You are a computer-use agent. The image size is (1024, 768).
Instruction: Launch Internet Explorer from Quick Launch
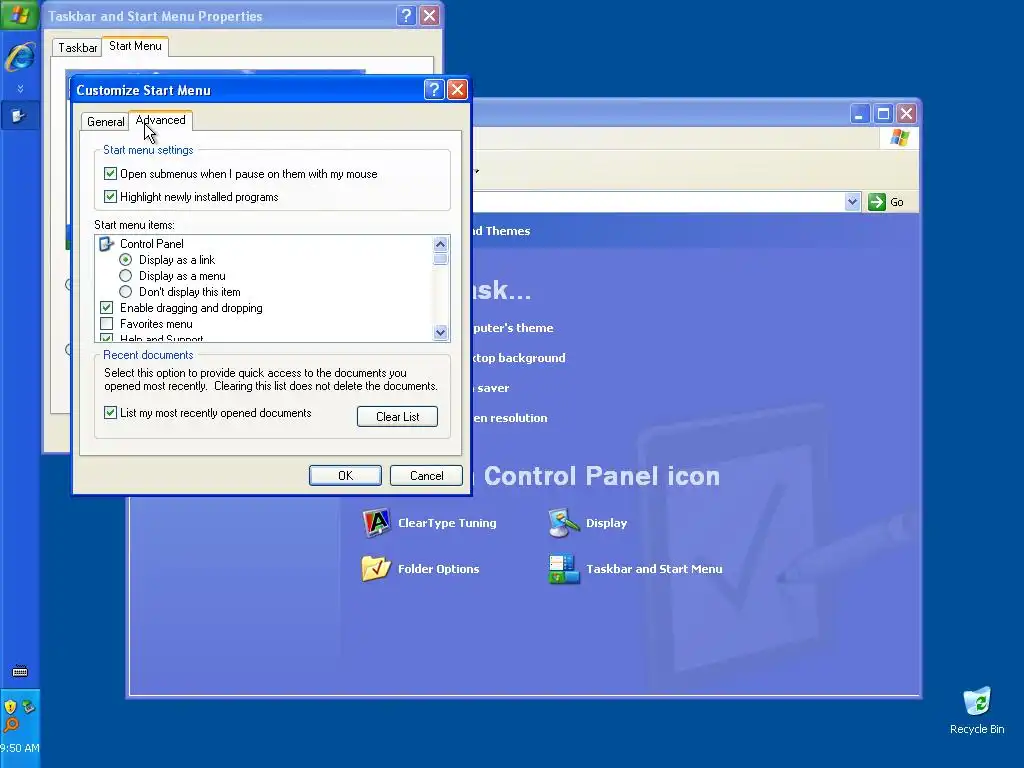coord(20,56)
